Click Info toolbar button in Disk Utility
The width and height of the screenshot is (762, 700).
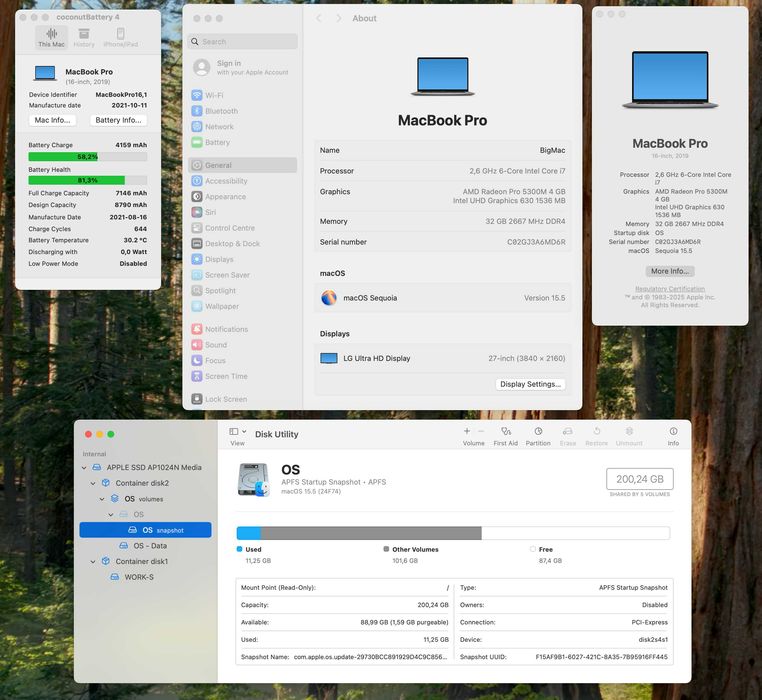pyautogui.click(x=673, y=436)
